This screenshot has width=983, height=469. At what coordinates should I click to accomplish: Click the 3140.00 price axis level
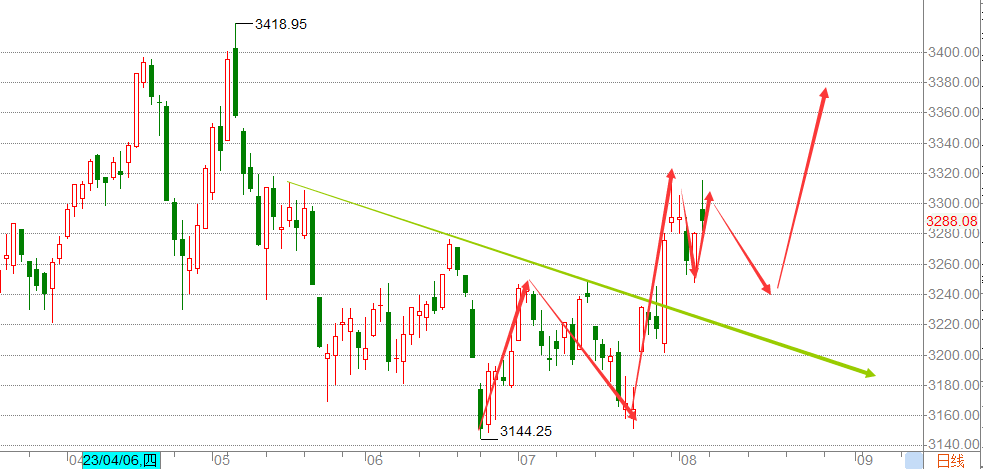click(950, 445)
